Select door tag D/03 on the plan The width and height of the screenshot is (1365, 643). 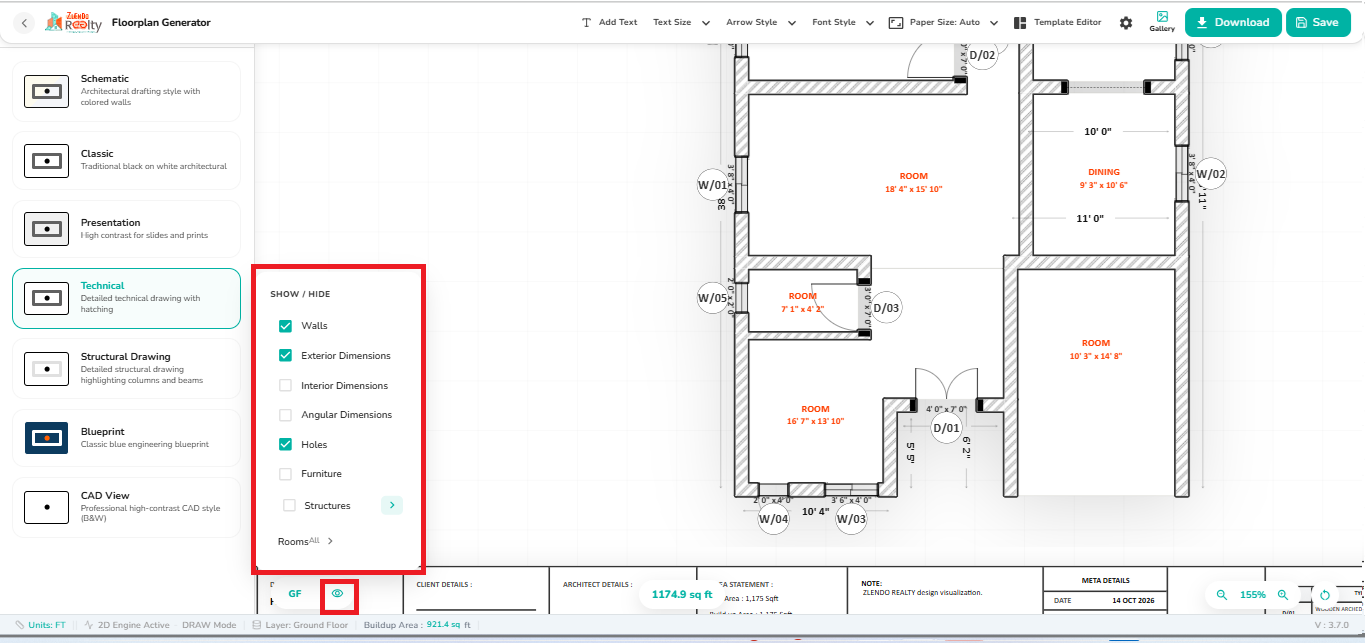886,308
